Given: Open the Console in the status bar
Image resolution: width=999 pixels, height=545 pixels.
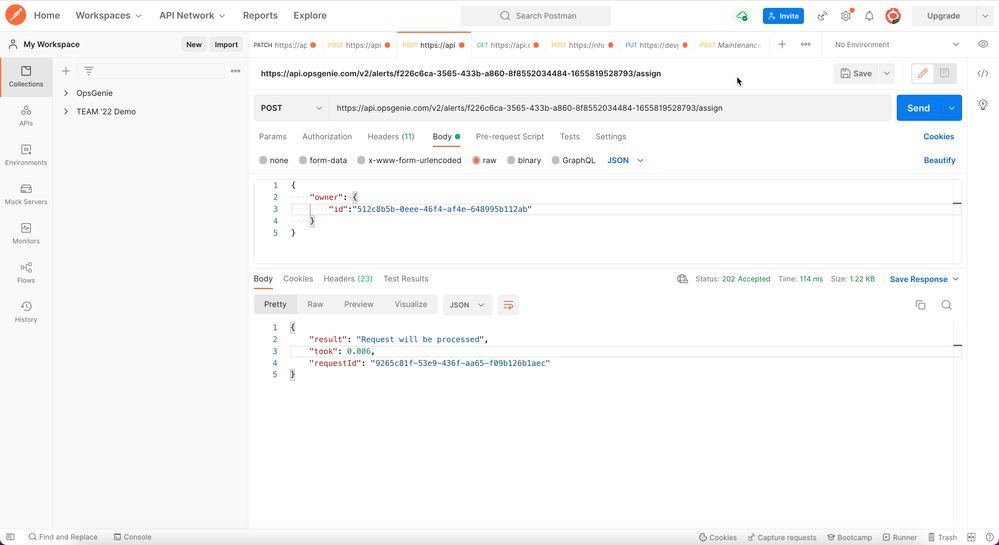Looking at the screenshot, I should coord(133,537).
